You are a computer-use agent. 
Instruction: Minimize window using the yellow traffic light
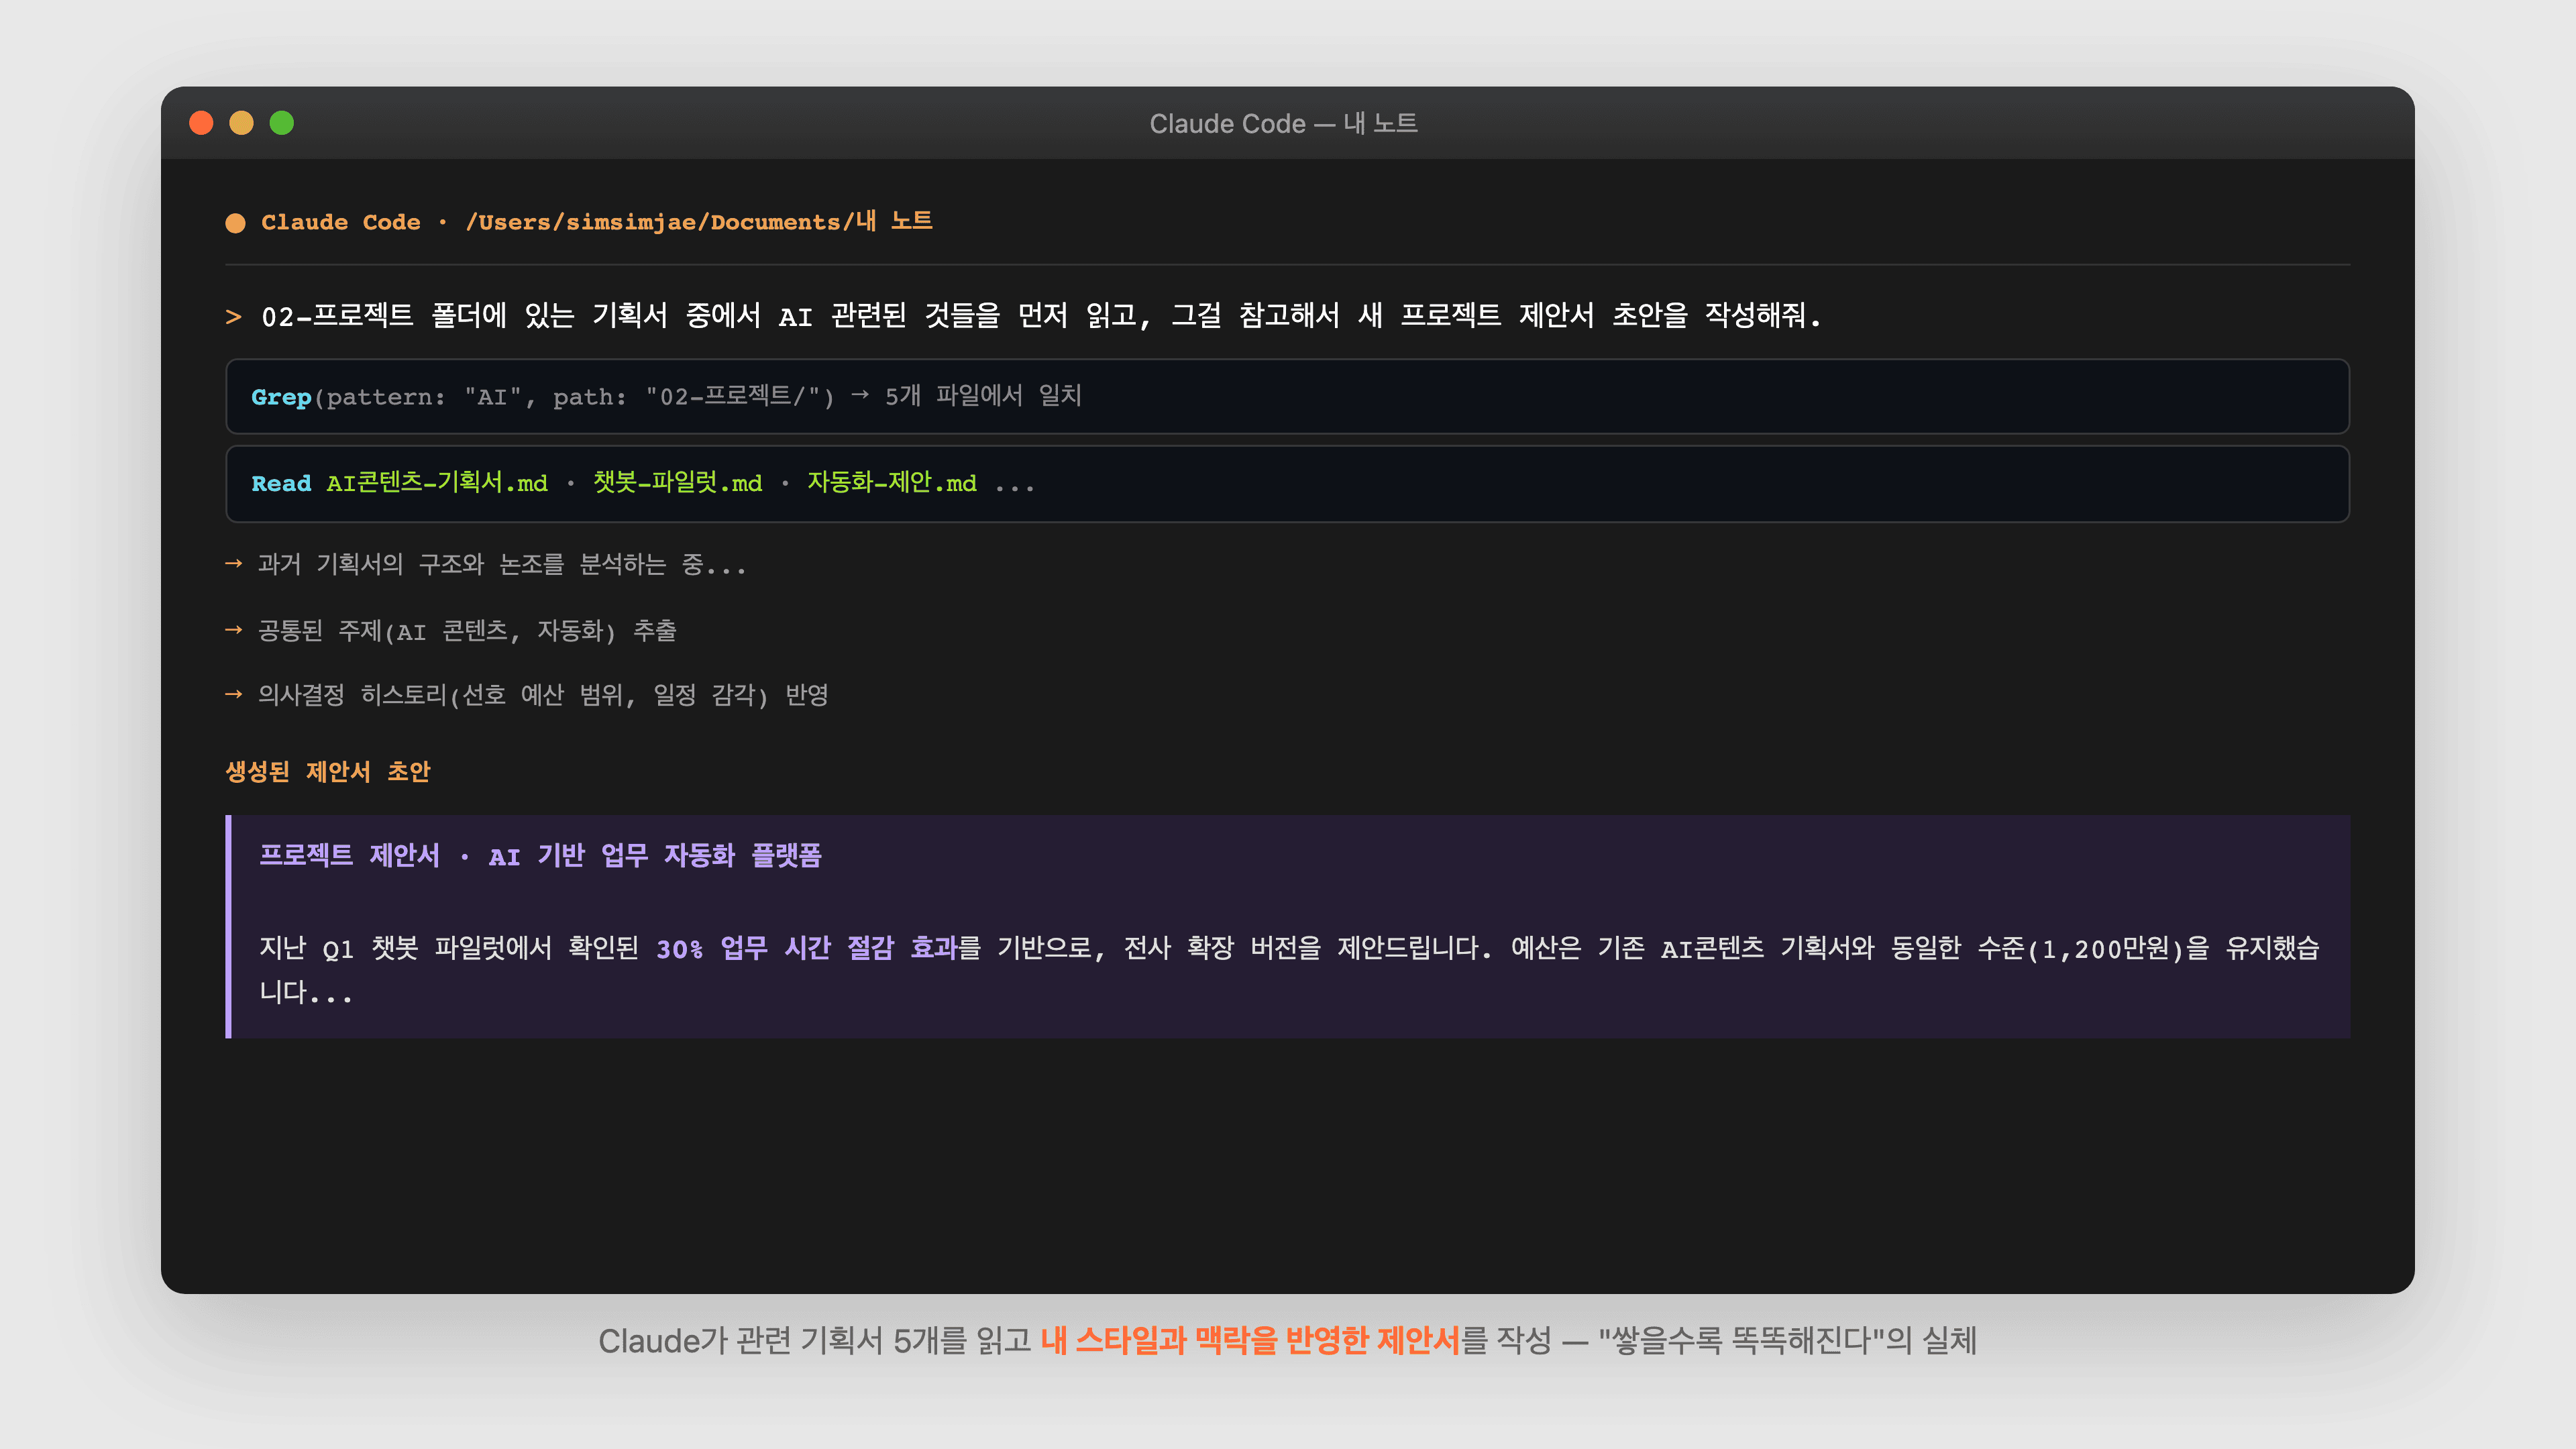(241, 123)
